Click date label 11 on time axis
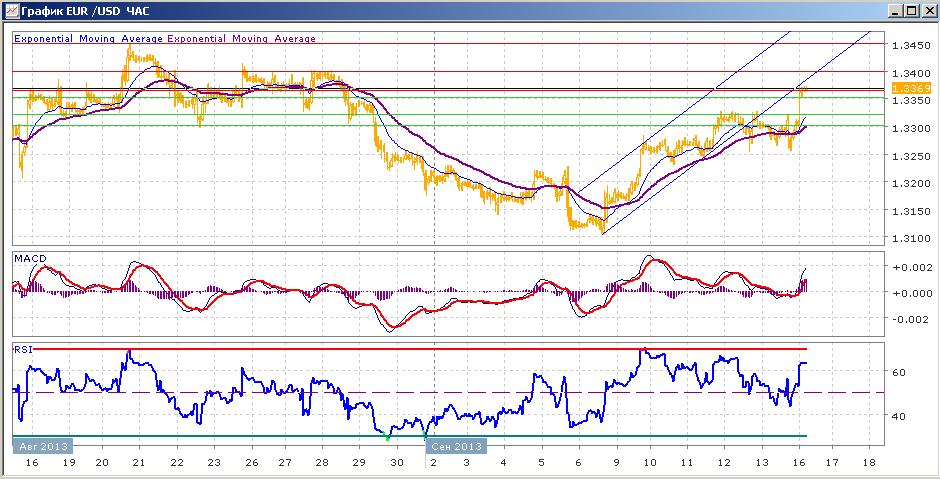Screen dimensions: 940x479 [687, 463]
